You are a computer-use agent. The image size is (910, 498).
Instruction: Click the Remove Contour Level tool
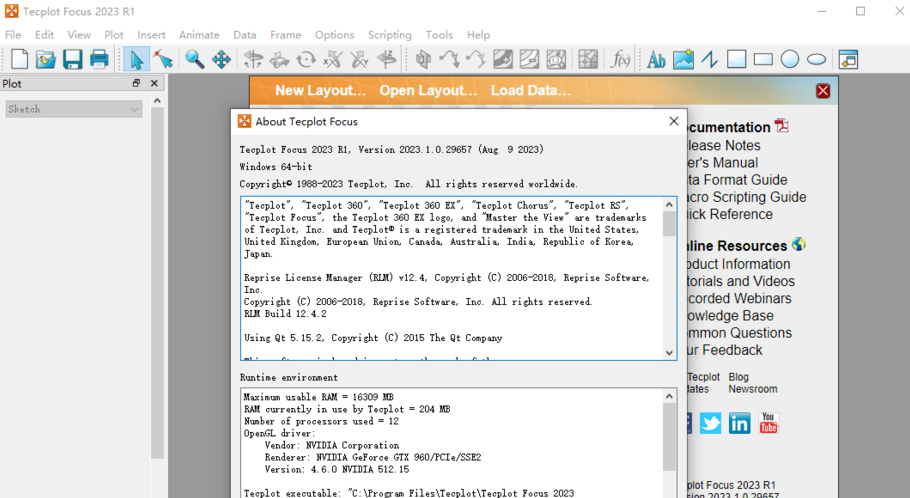529,59
